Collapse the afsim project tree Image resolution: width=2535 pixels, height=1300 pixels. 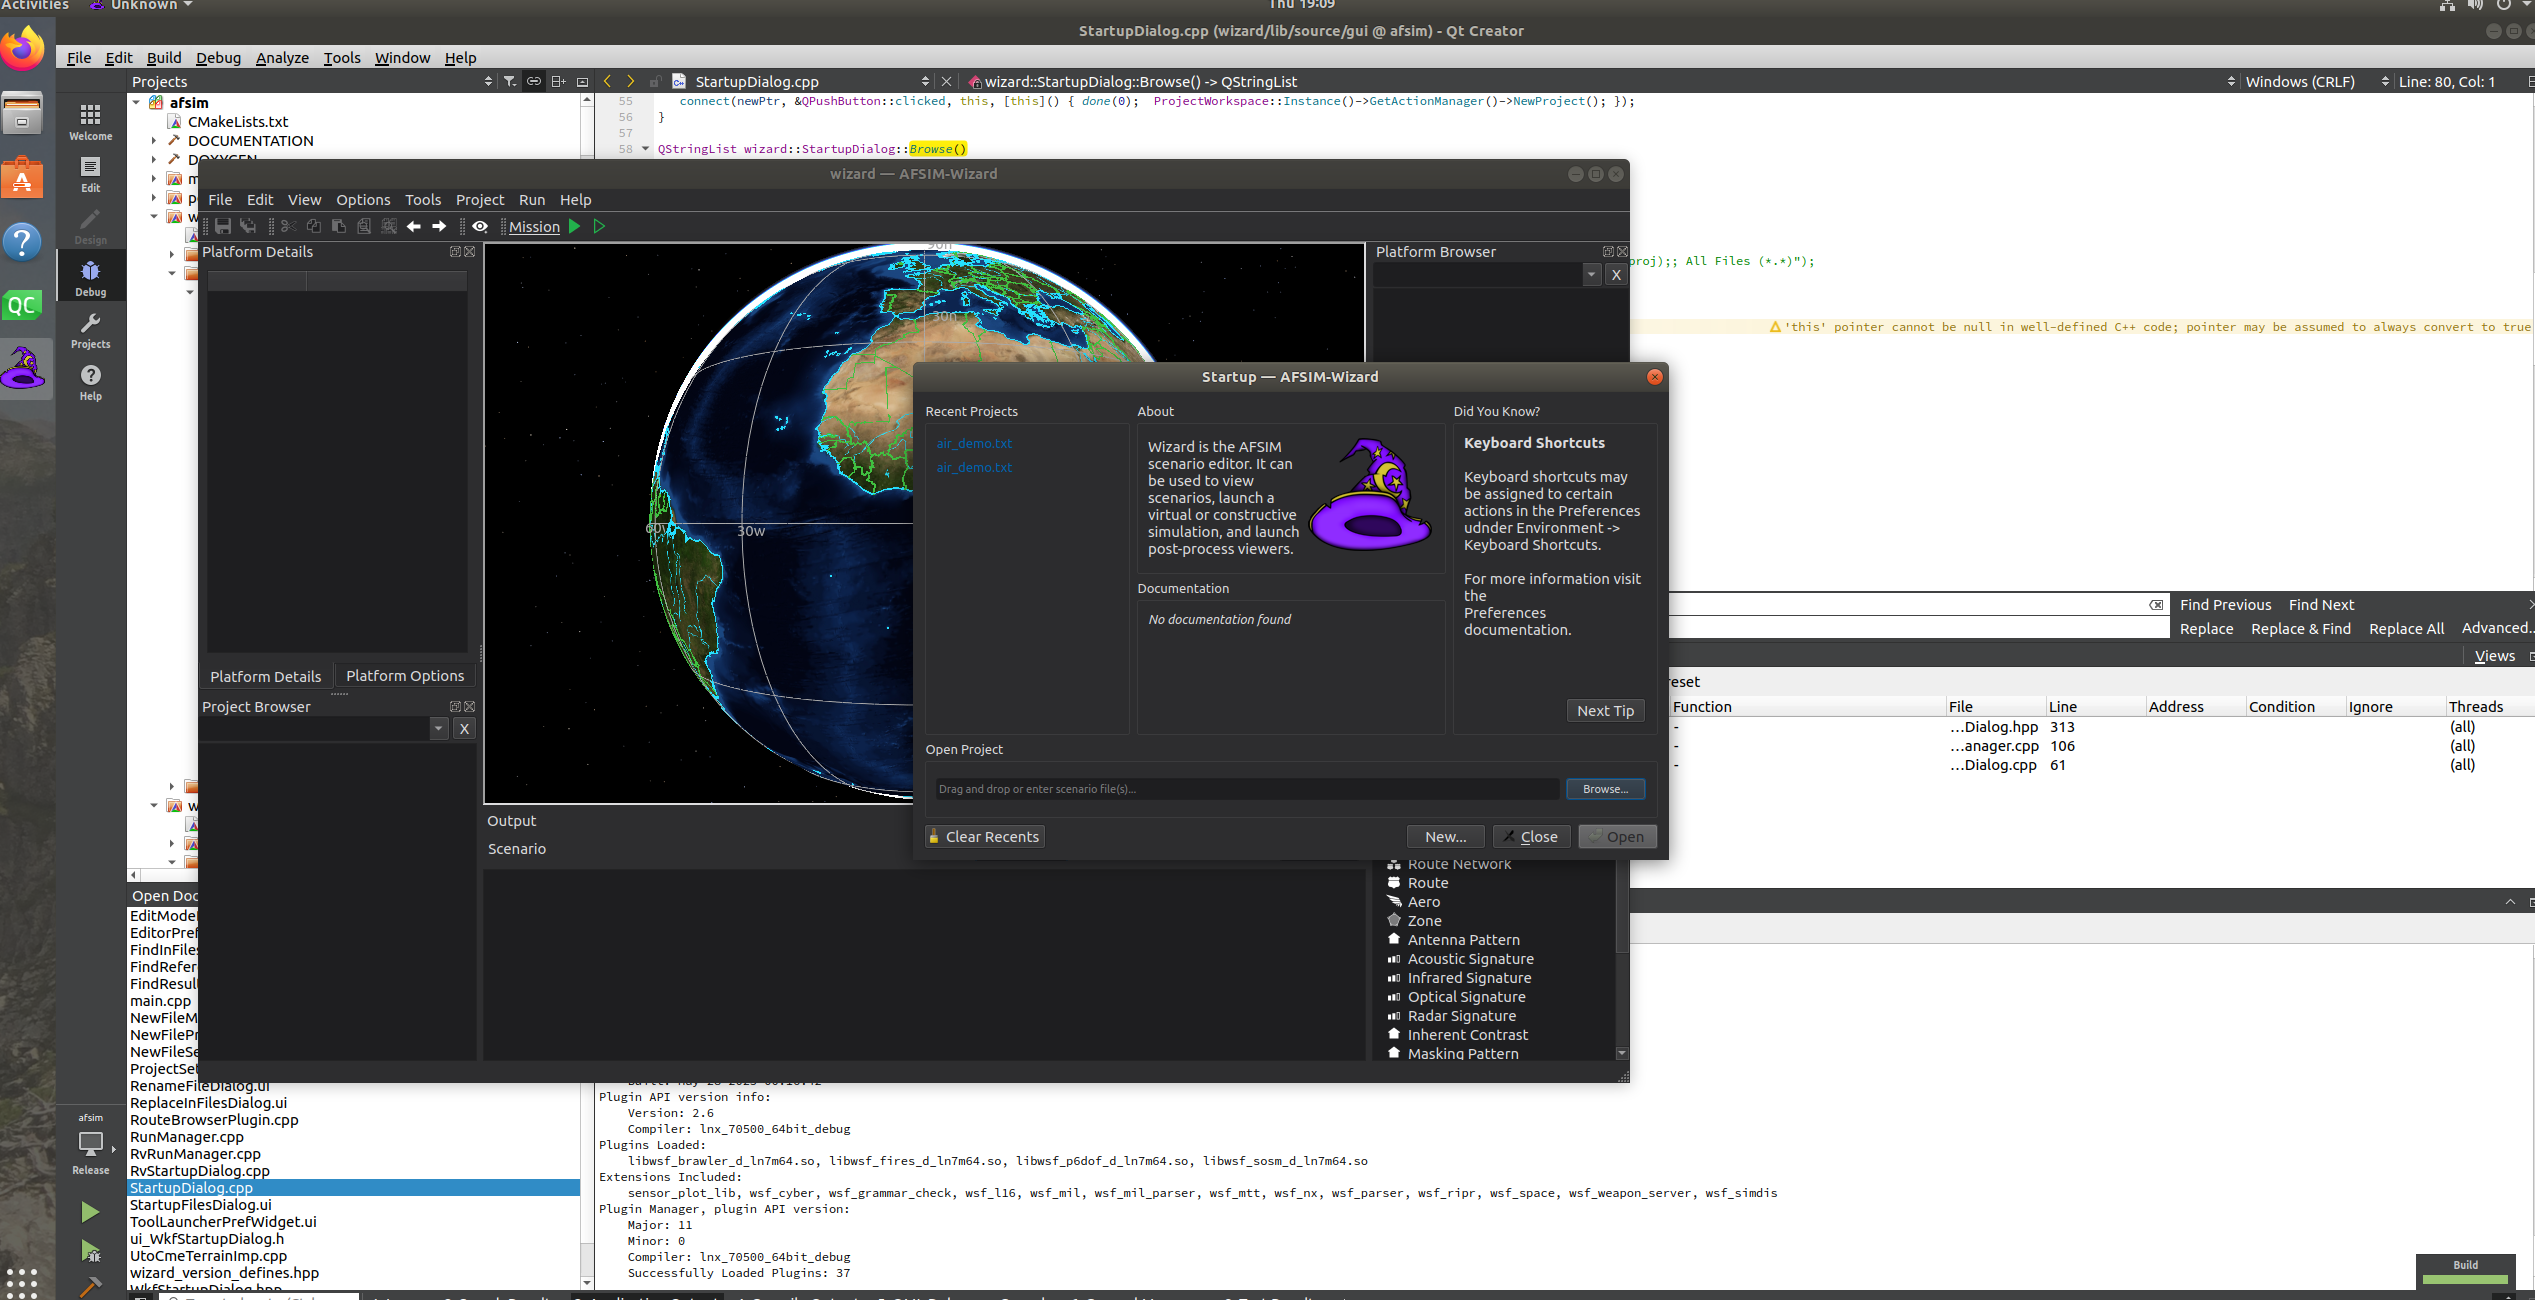tap(136, 102)
